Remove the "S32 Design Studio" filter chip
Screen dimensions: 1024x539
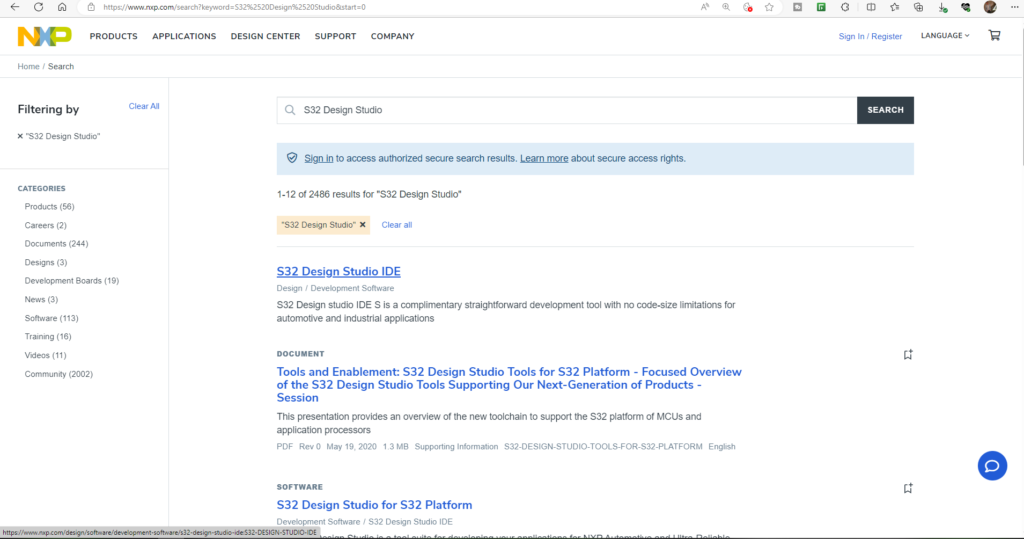(x=362, y=225)
